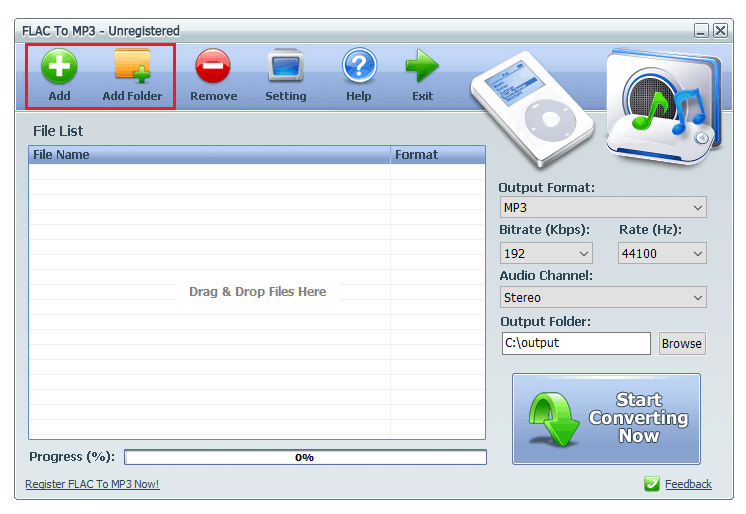The width and height of the screenshot is (746, 514).
Task: Click the music notes speaker logo
Action: 665,107
